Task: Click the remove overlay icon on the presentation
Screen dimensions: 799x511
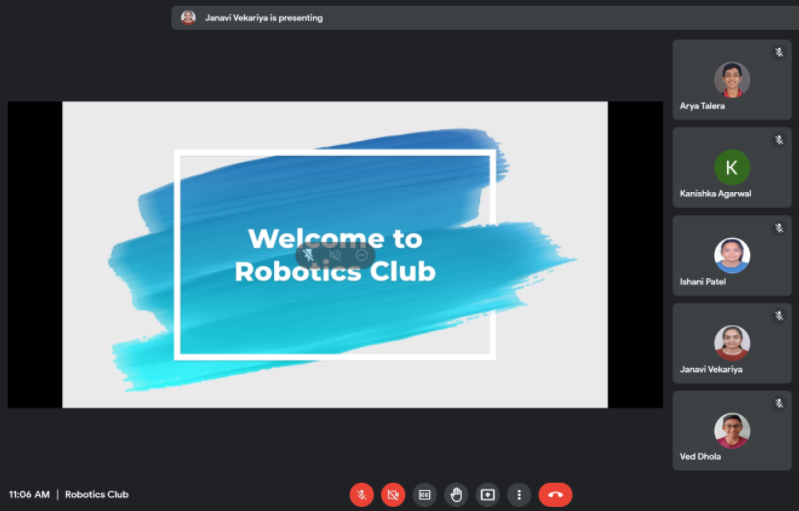Action: click(x=361, y=255)
